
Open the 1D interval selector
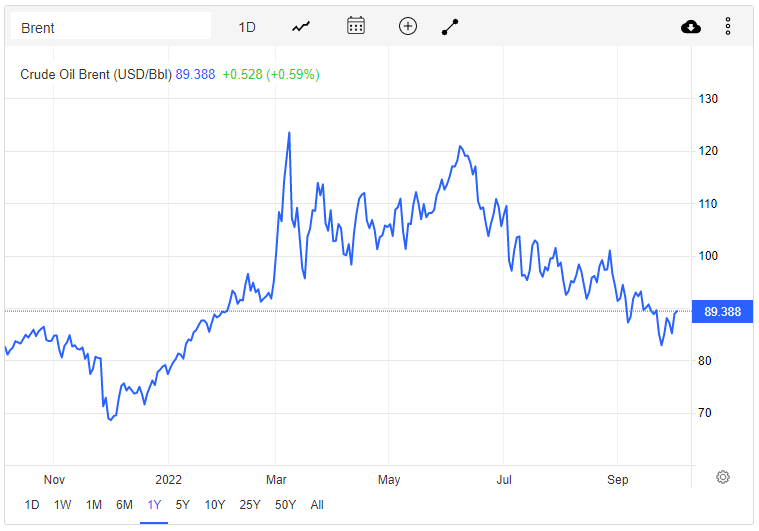click(247, 27)
